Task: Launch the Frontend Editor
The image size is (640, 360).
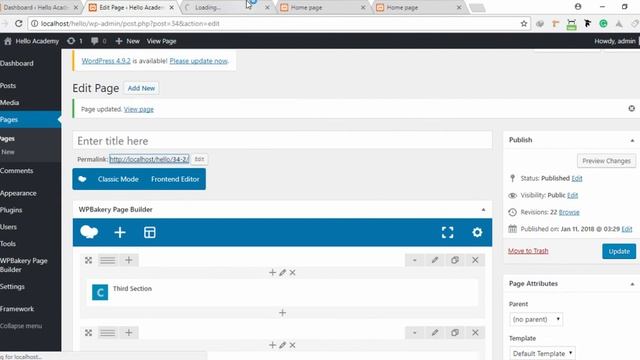Action: pos(175,179)
